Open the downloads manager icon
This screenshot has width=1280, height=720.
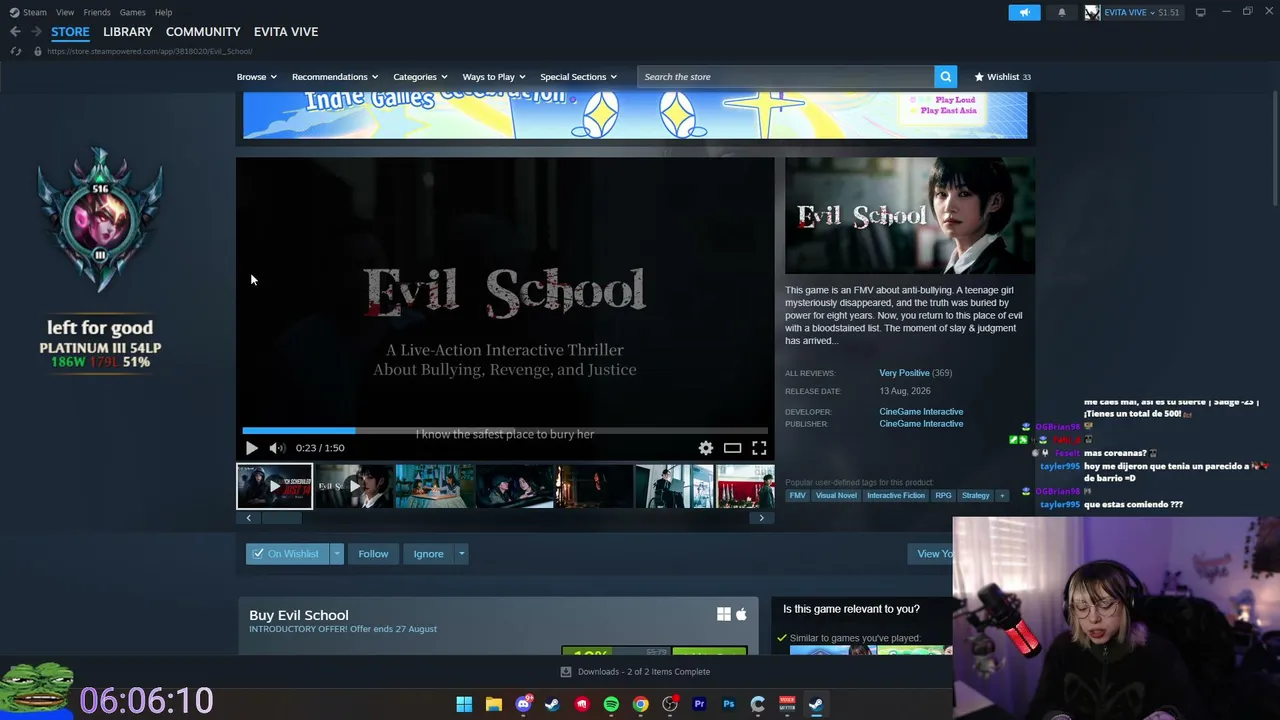coord(566,672)
